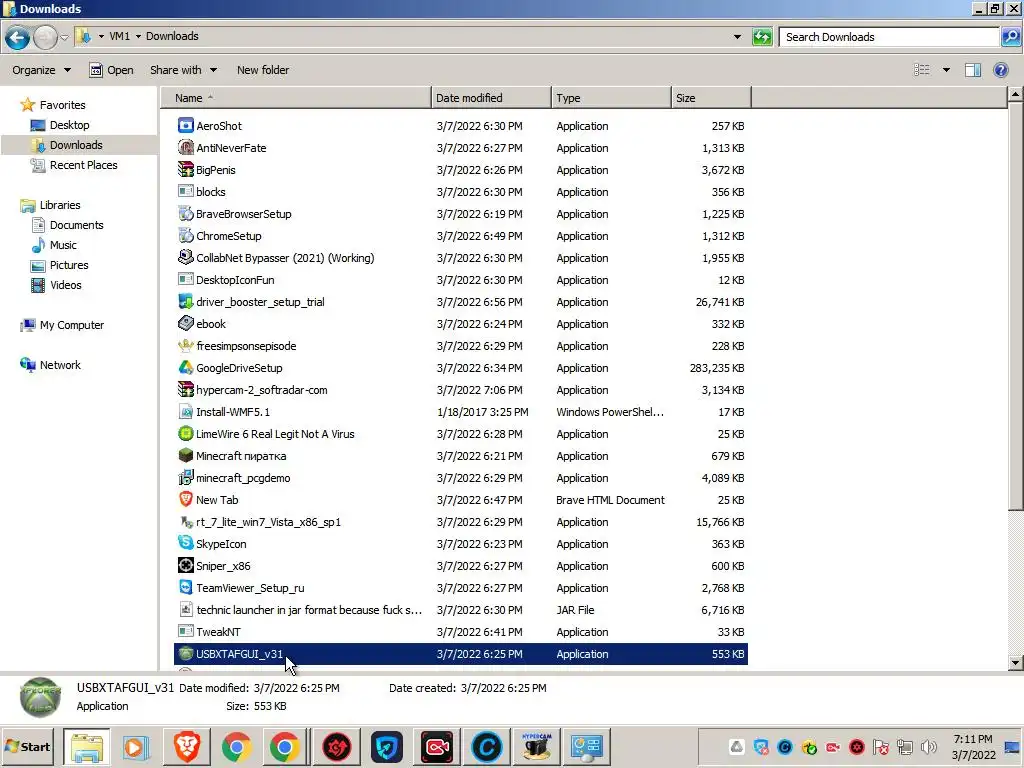This screenshot has height=768, width=1024.
Task: Click Open in the toolbar
Action: 112,70
